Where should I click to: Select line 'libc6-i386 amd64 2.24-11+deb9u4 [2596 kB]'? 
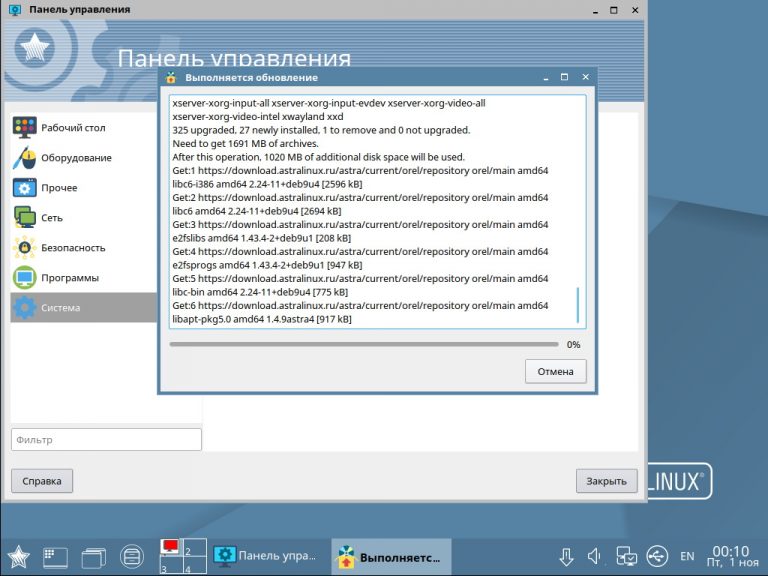[x=267, y=184]
